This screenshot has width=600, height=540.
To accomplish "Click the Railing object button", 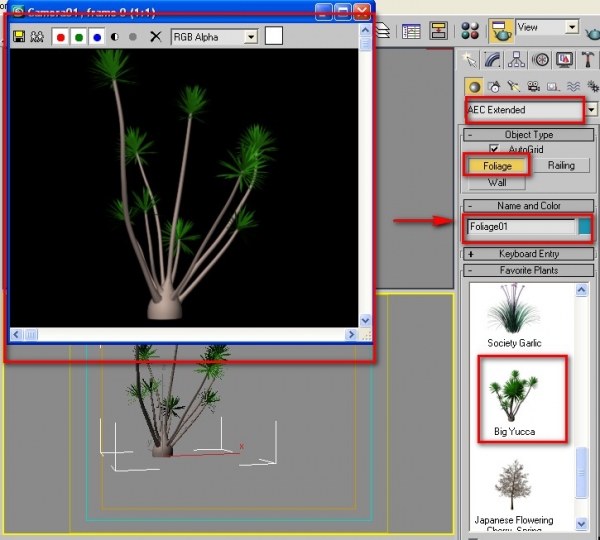I will (561, 165).
